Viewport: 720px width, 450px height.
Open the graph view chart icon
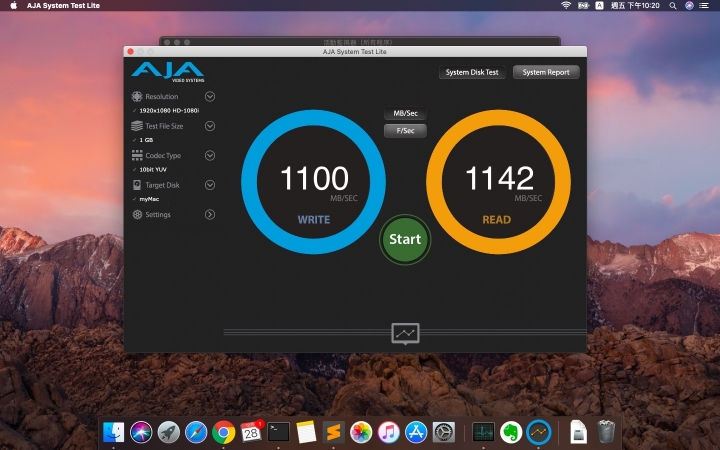[x=405, y=334]
